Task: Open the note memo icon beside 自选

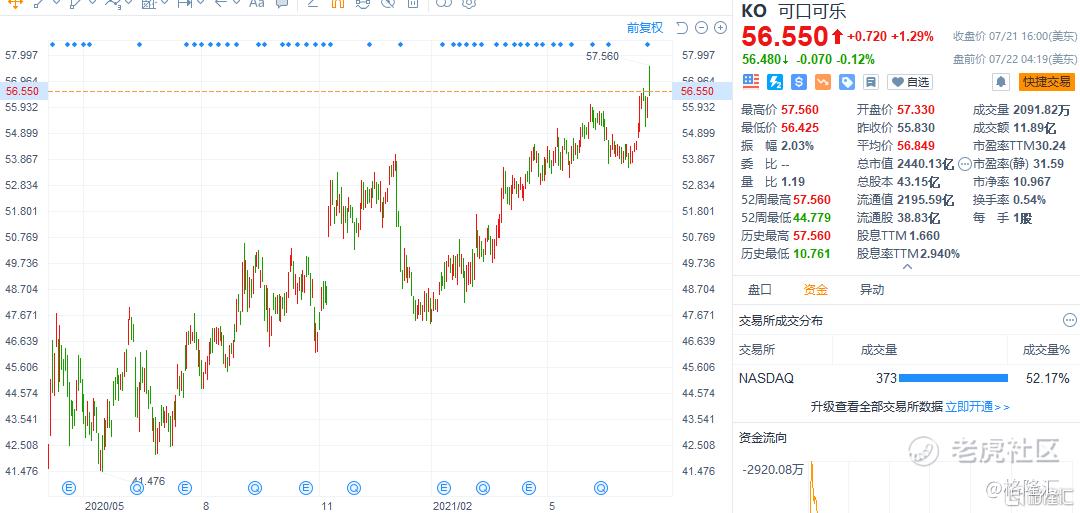Action: pos(871,82)
